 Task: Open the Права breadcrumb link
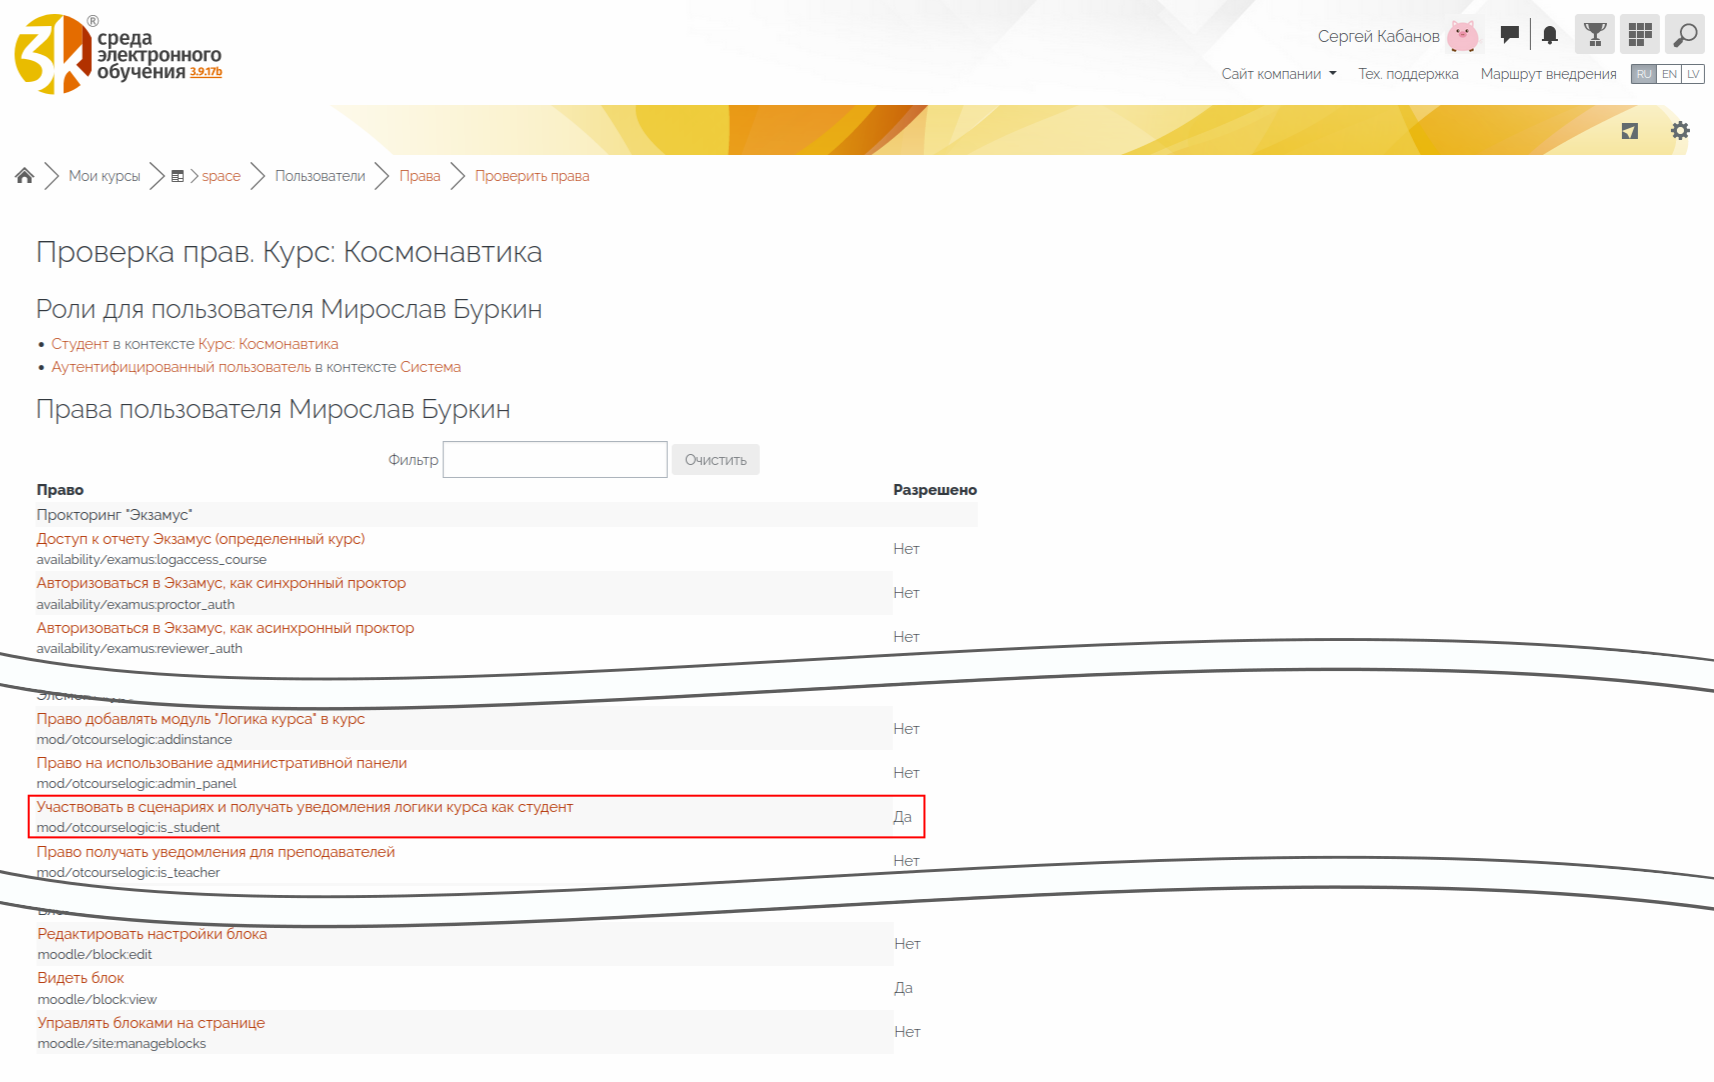point(420,176)
